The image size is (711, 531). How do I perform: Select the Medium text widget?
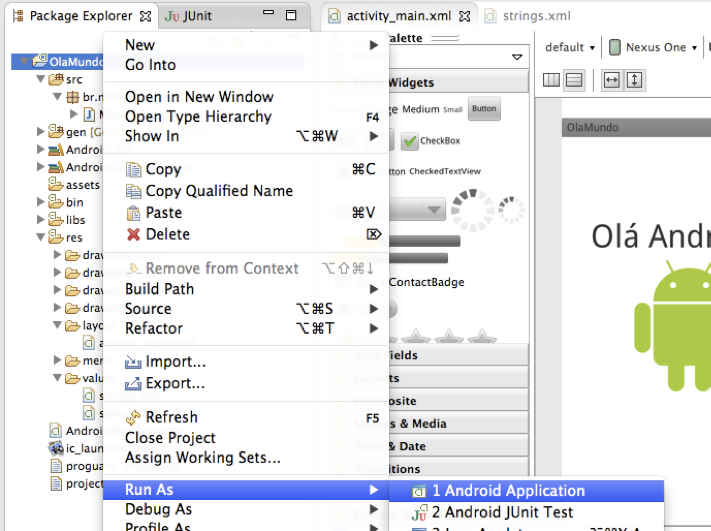click(x=421, y=109)
